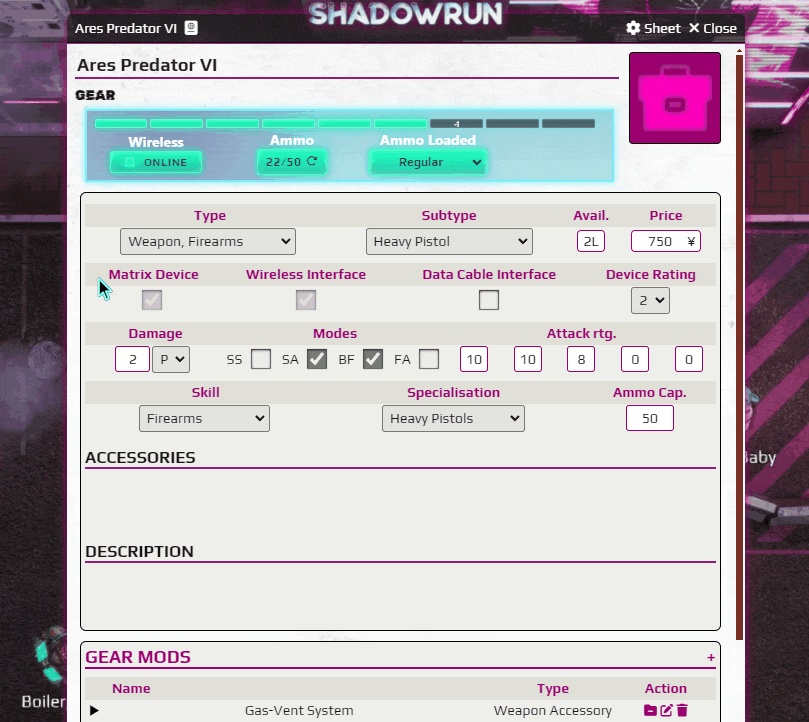The width and height of the screenshot is (809, 722).
Task: Click the fourth Attack rating field
Action: [x=635, y=359]
